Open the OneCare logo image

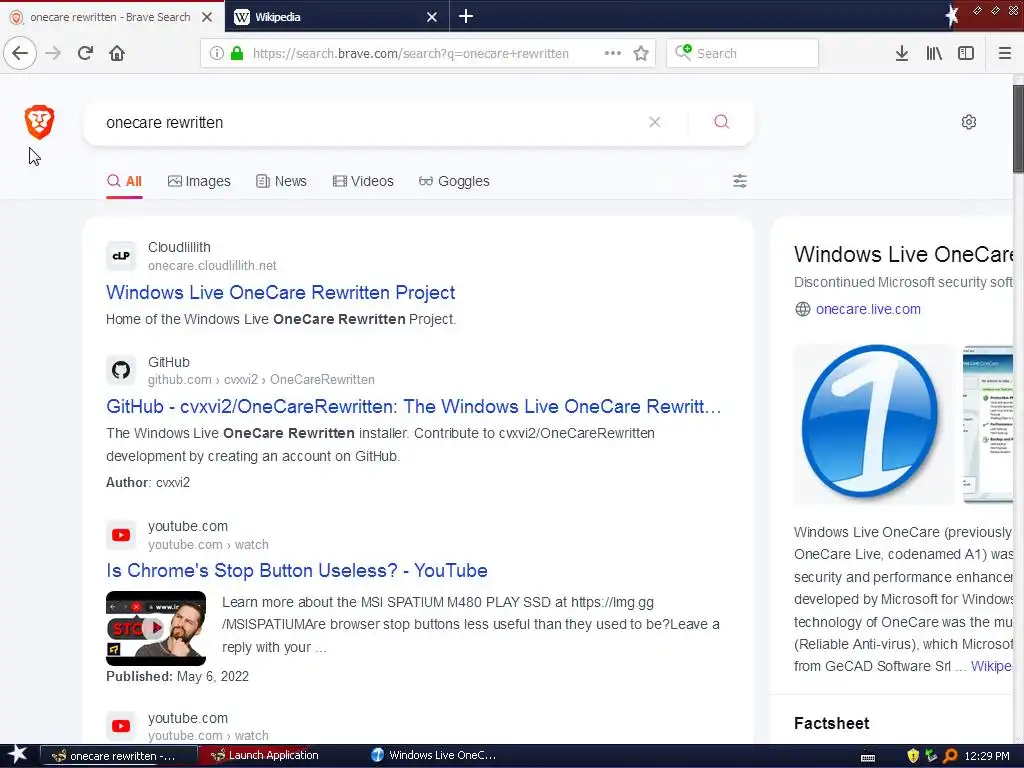pos(873,424)
